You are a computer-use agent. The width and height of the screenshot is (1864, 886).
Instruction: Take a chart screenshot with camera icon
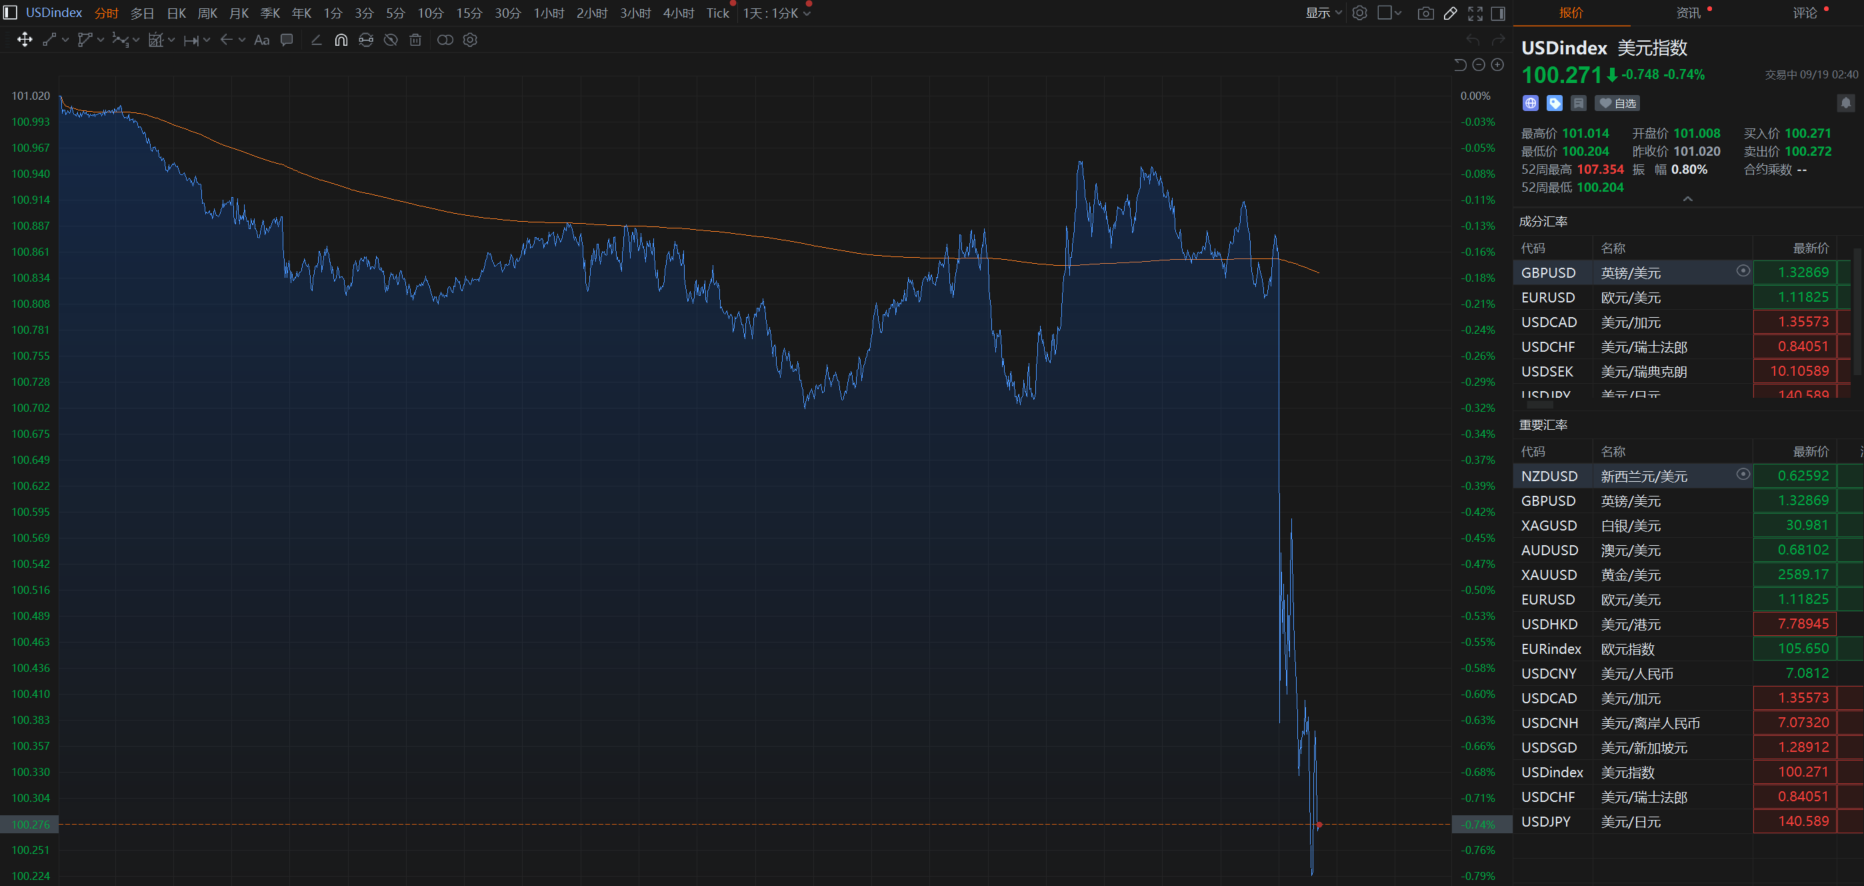1426,13
